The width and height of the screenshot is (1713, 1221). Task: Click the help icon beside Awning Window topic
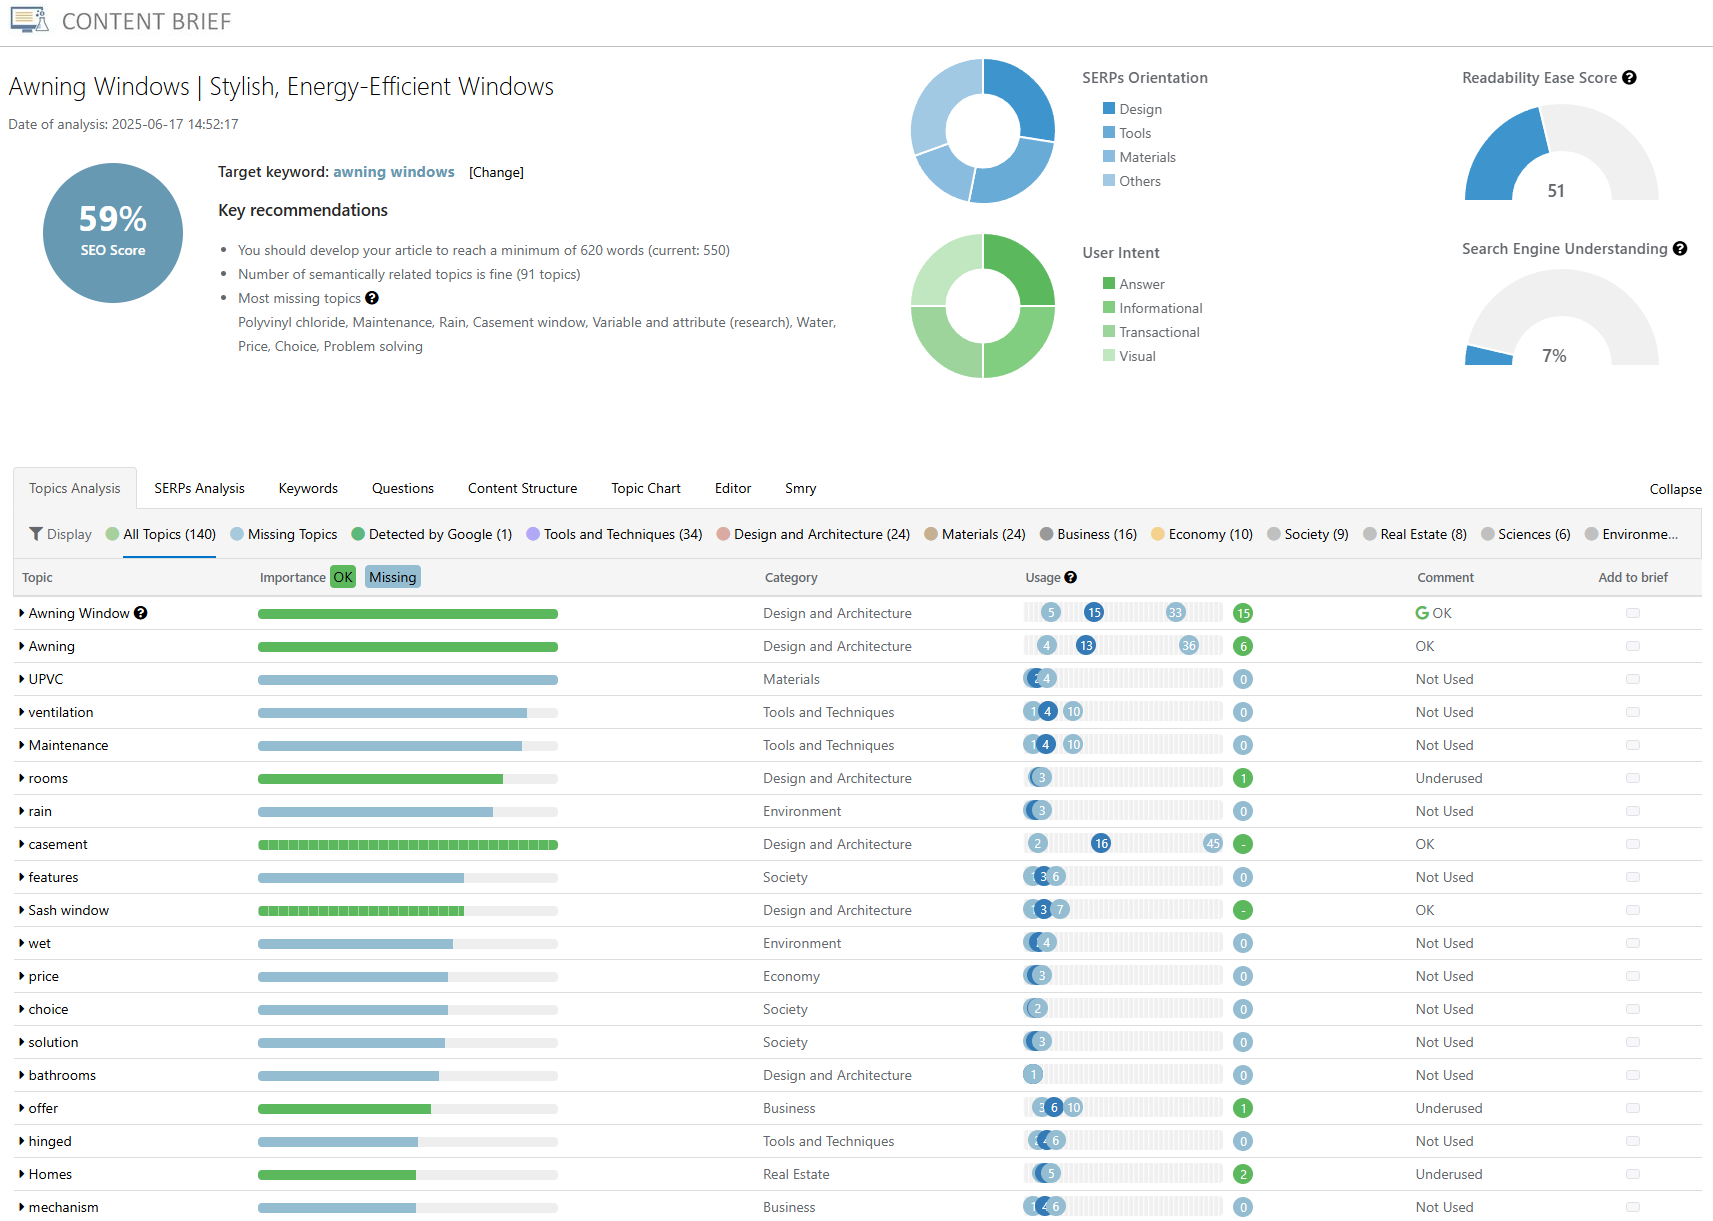141,612
